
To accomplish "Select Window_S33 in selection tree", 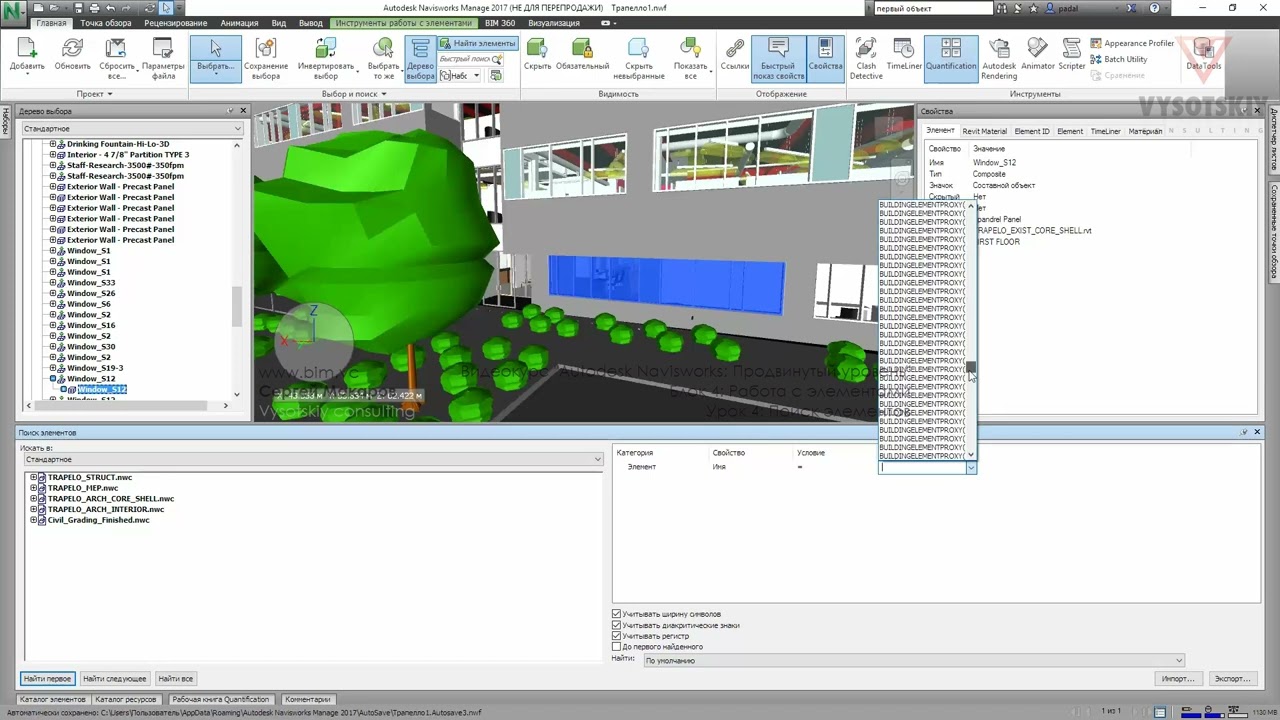I will click(90, 283).
